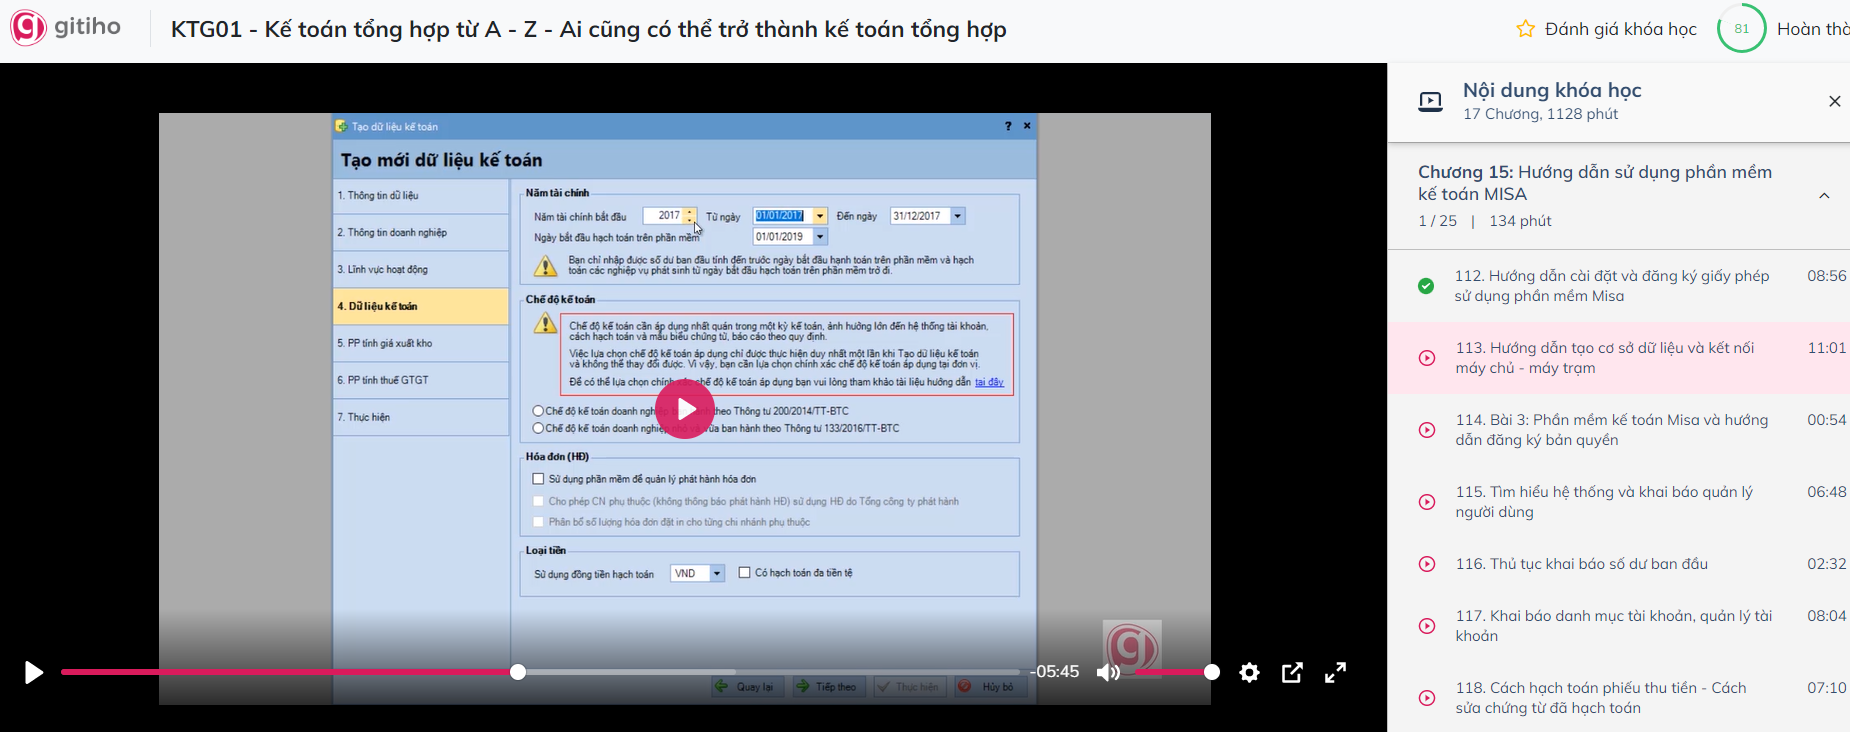
Task: Click the Hủy bỏ button
Action: point(990,687)
